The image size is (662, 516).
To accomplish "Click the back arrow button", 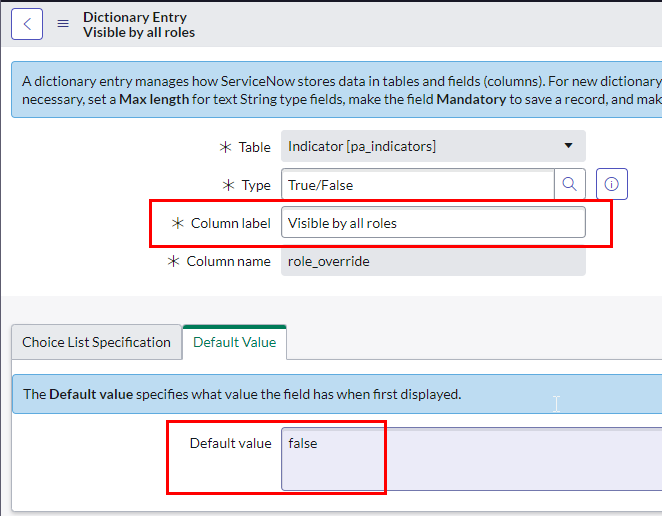I will [x=27, y=24].
